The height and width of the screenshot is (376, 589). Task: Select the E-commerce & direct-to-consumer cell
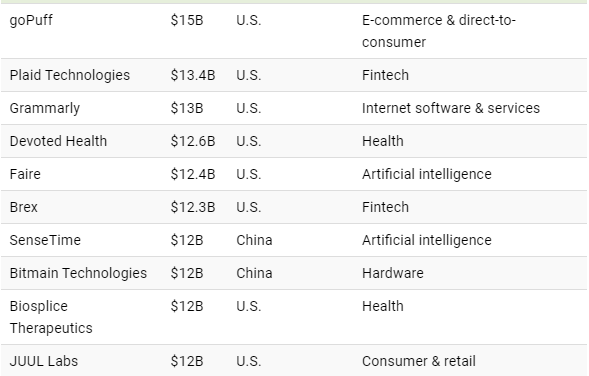pos(439,31)
